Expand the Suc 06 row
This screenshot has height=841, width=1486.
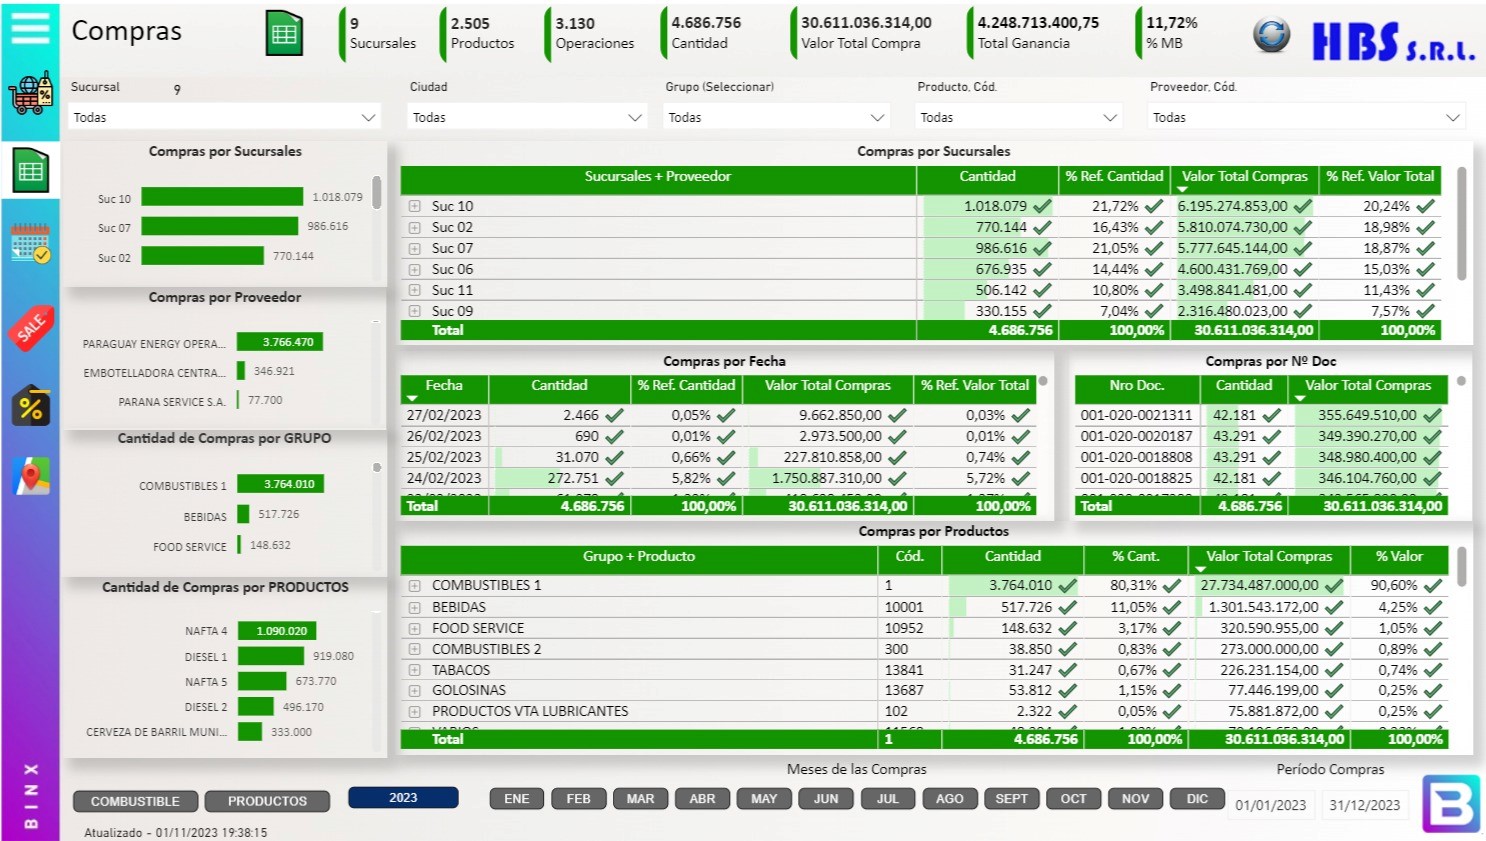click(x=414, y=269)
